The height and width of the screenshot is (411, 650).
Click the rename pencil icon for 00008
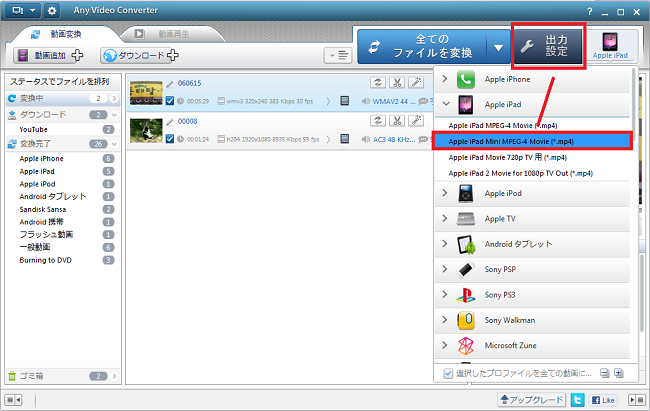pyautogui.click(x=170, y=122)
